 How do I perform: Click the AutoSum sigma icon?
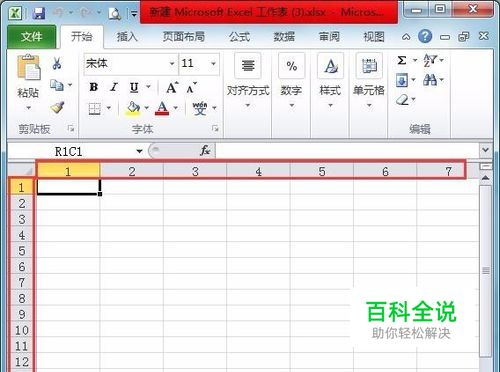click(x=402, y=61)
